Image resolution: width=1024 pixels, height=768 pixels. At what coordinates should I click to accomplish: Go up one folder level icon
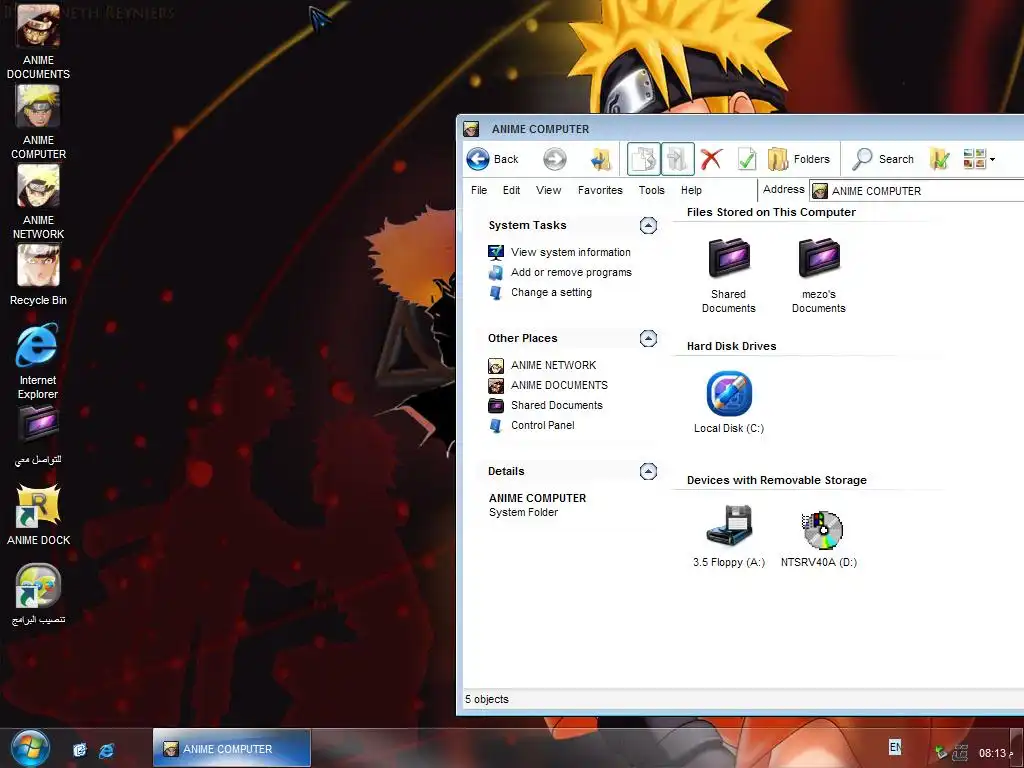(x=600, y=159)
